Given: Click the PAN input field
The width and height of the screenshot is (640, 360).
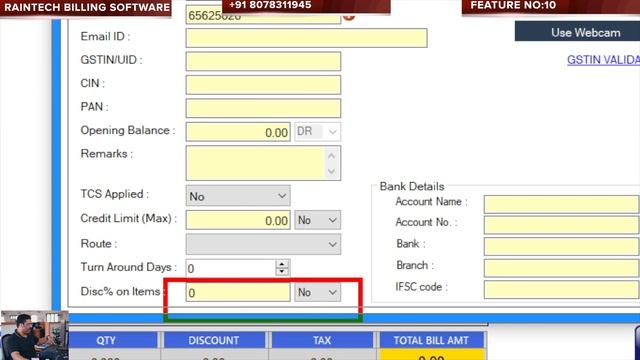Looking at the screenshot, I should click(x=263, y=108).
